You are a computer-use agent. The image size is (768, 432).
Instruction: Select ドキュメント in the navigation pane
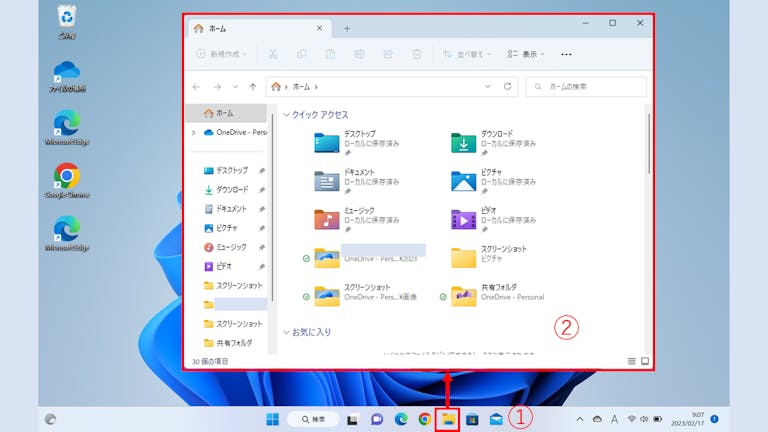(234, 209)
